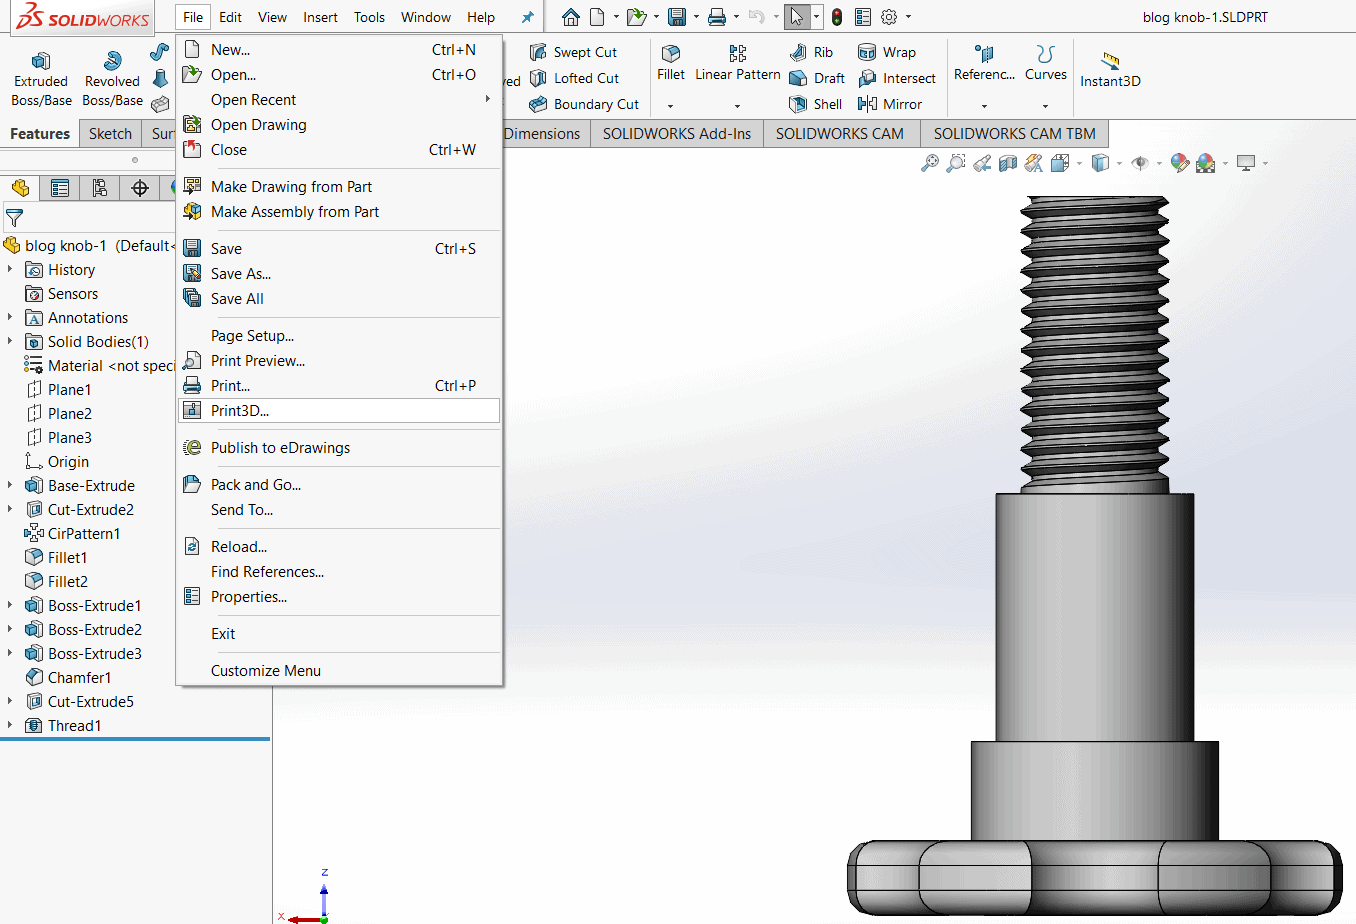The image size is (1356, 924).
Task: Switch to SOLIDWORKS CAM TBM tab
Action: point(1014,133)
